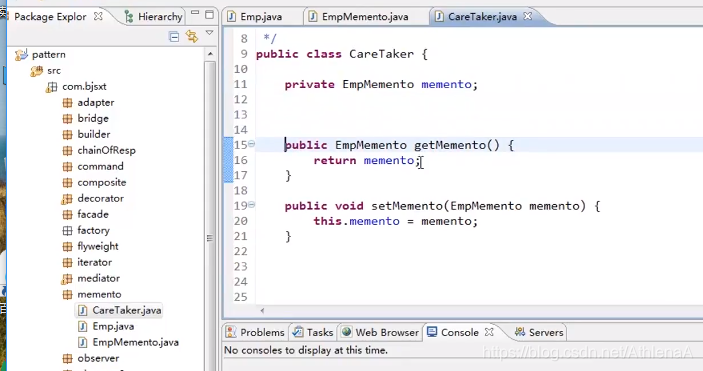Open the command package

point(100,167)
